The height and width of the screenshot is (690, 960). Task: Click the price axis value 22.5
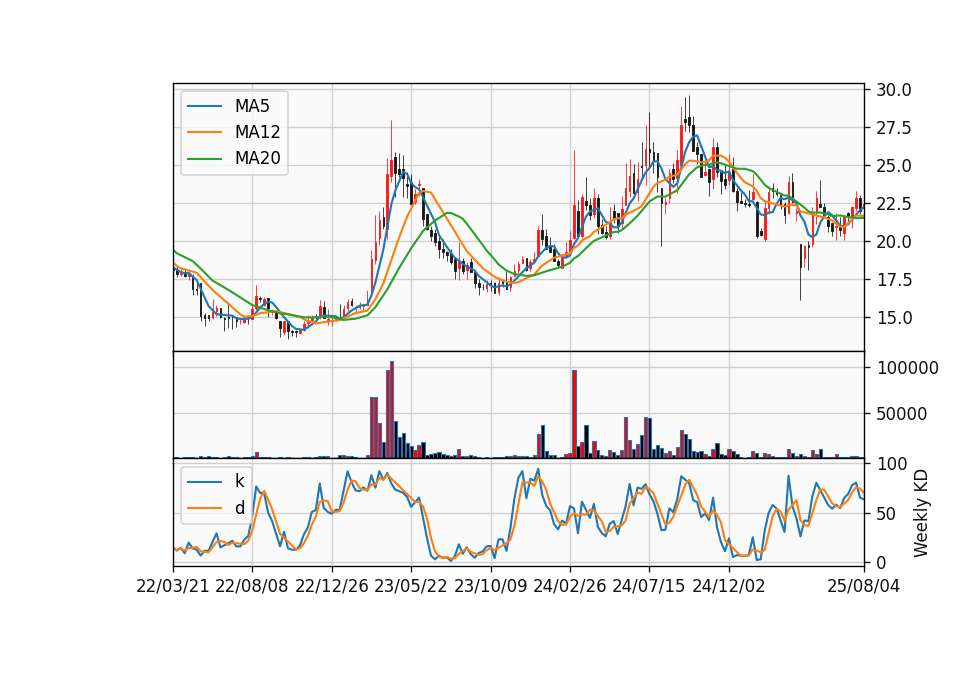click(894, 204)
